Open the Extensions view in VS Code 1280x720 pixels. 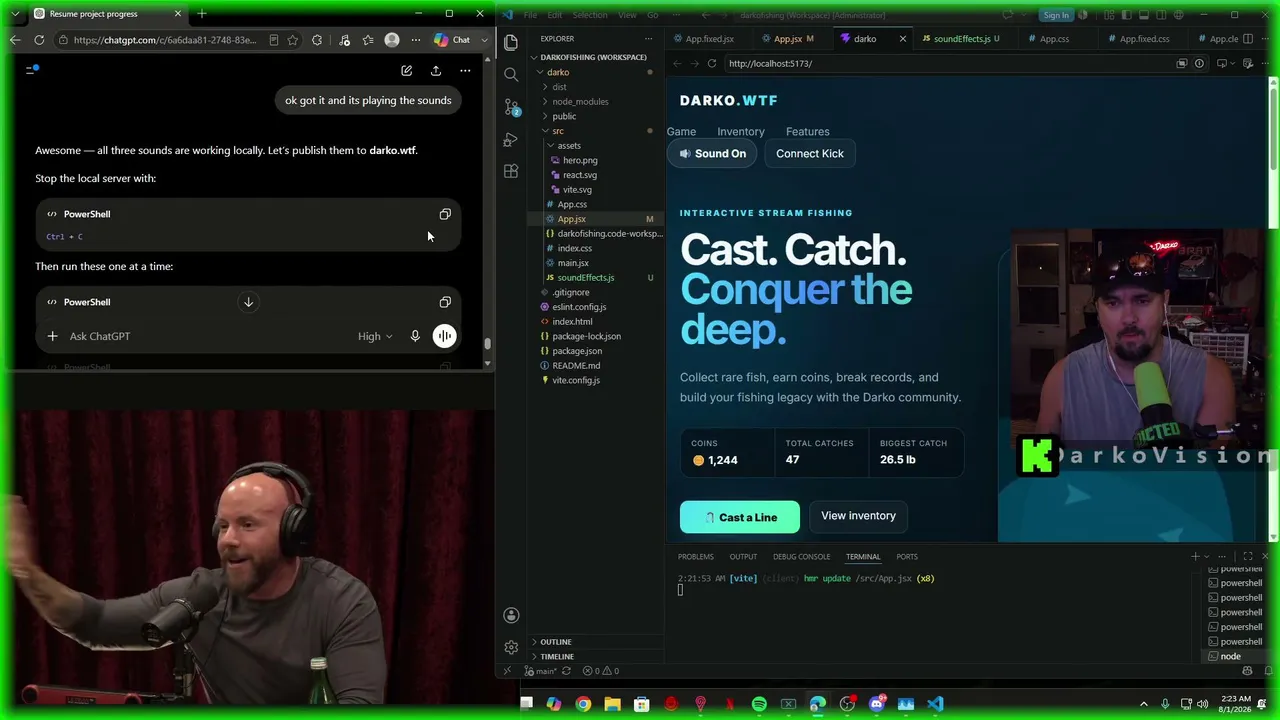[511, 171]
